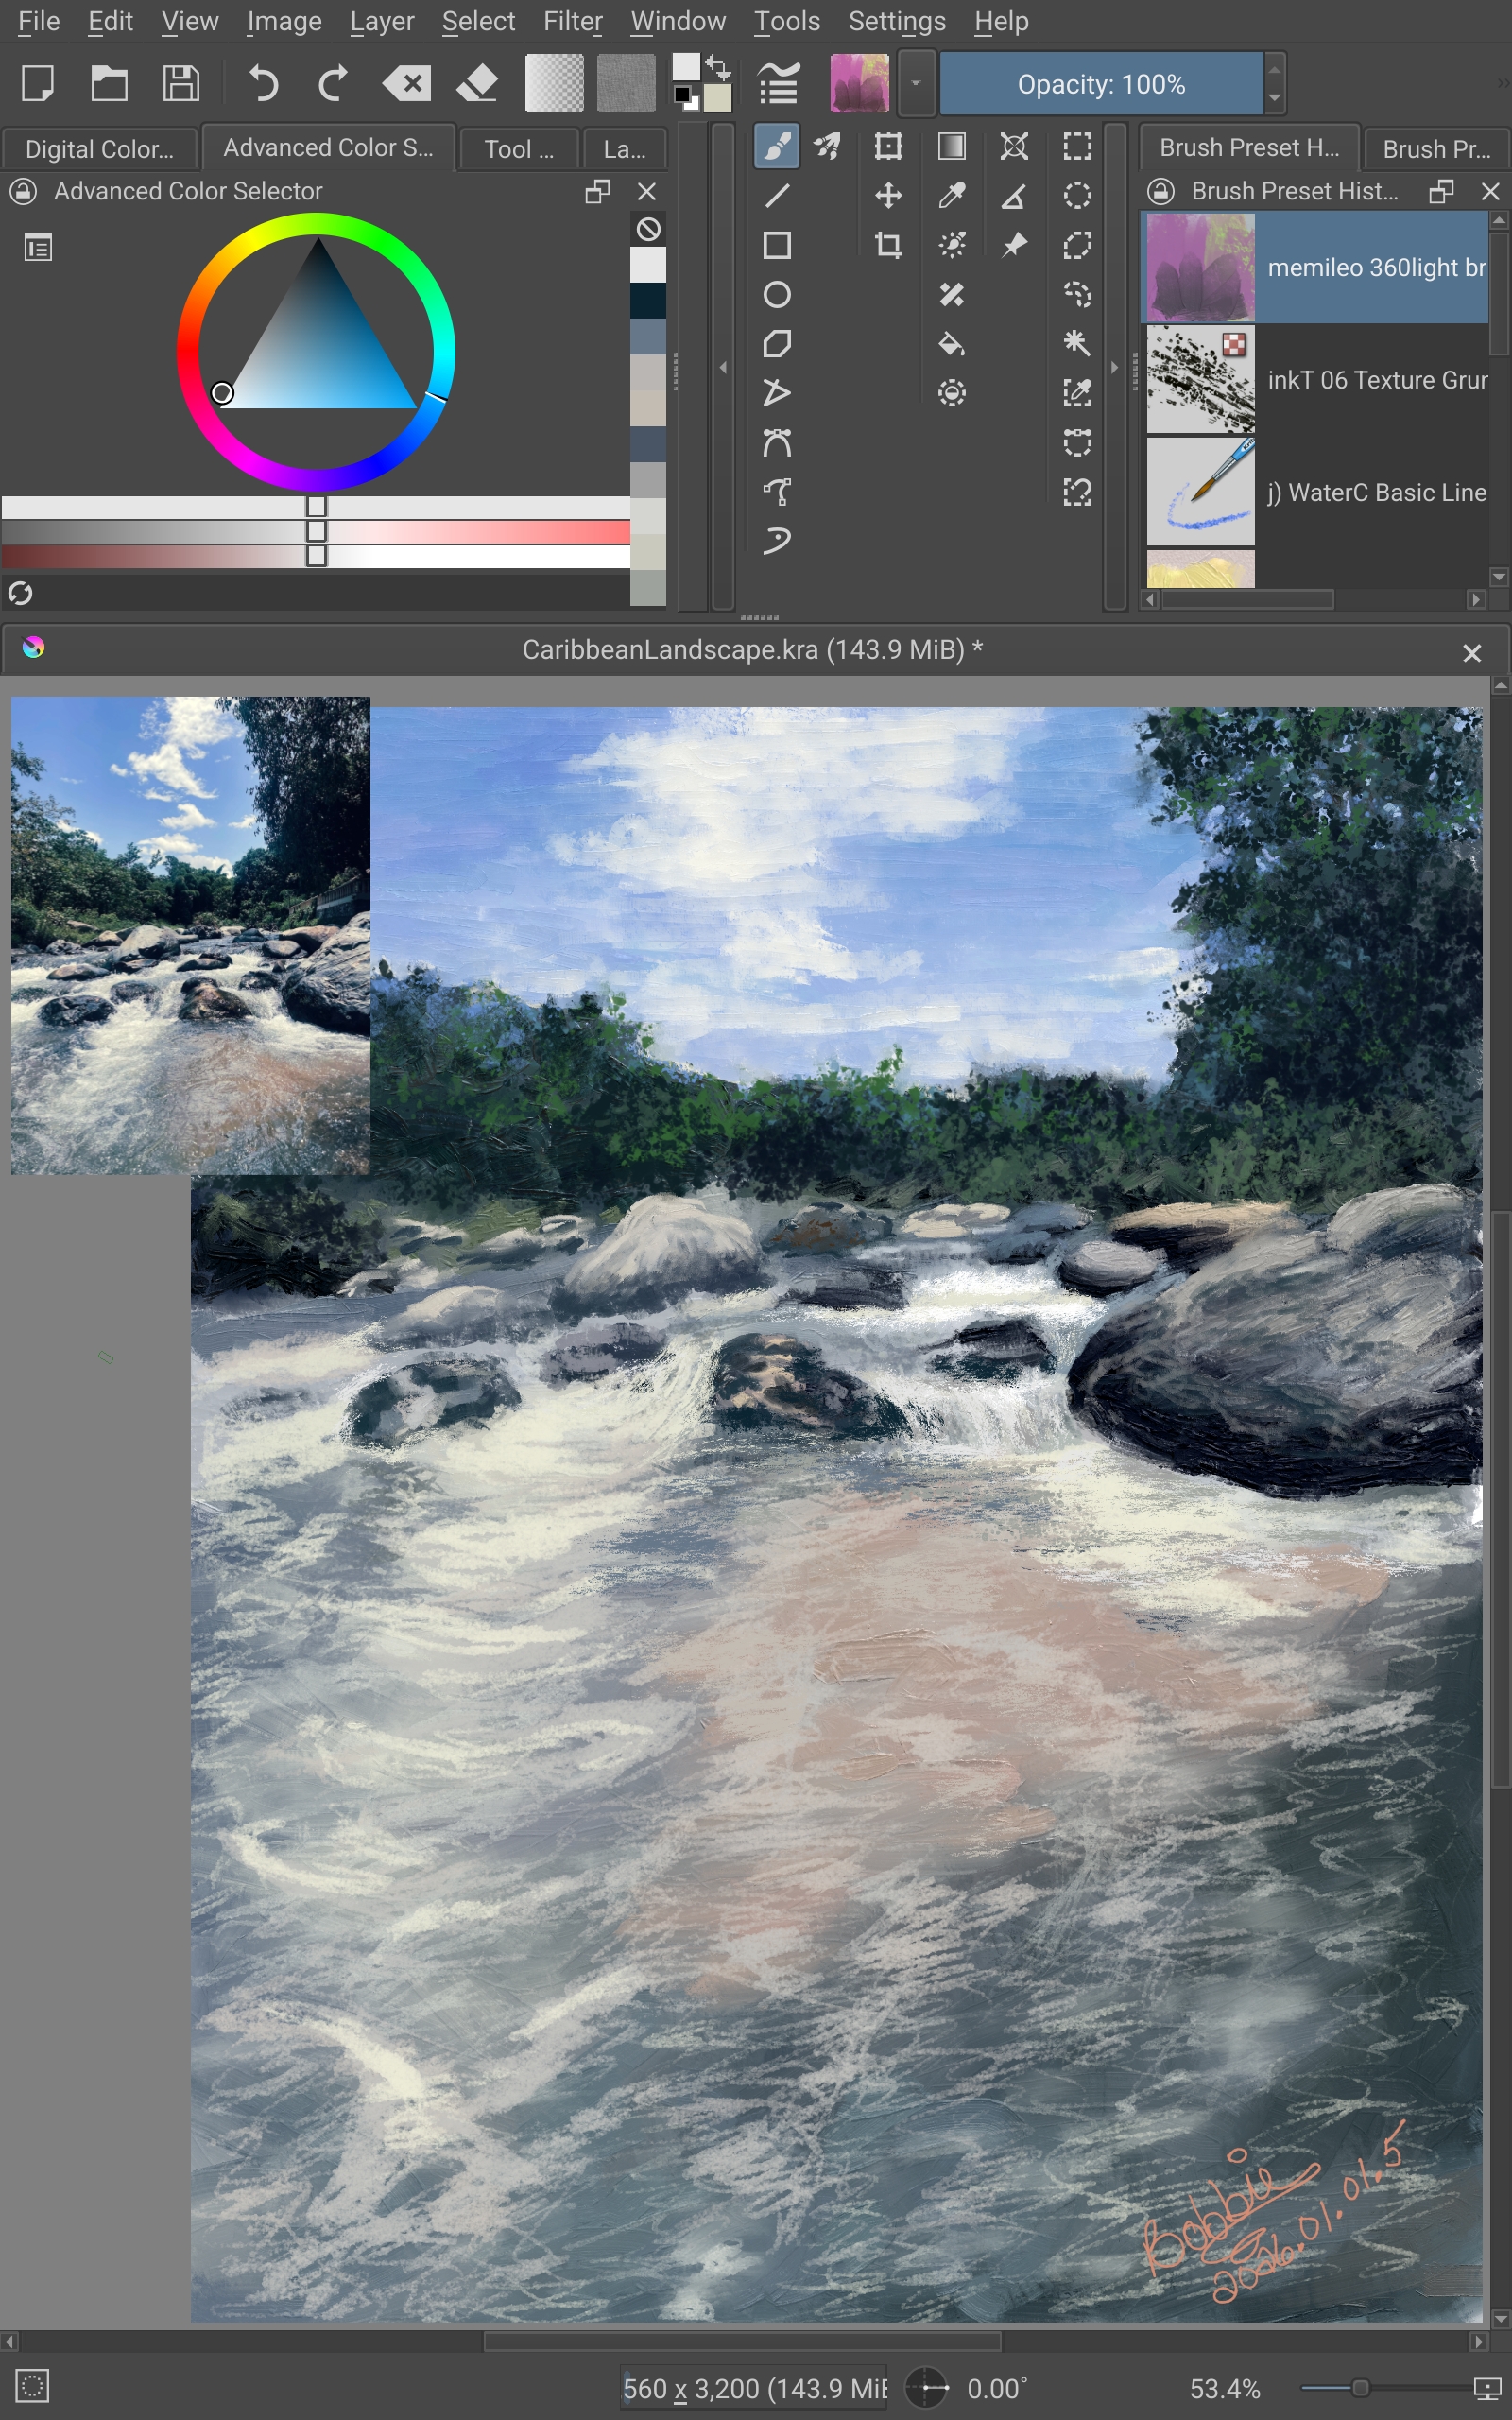
Task: Pick the Color Sampler eyedropper tool
Action: pos(951,196)
